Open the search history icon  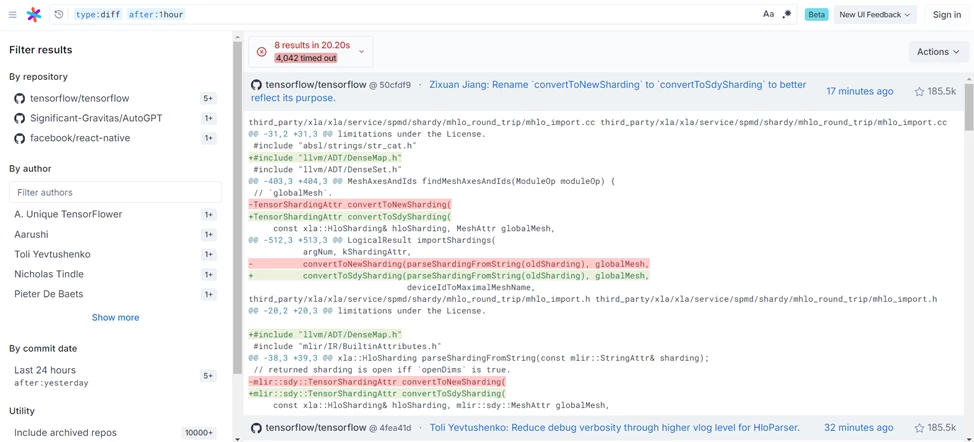click(x=58, y=15)
